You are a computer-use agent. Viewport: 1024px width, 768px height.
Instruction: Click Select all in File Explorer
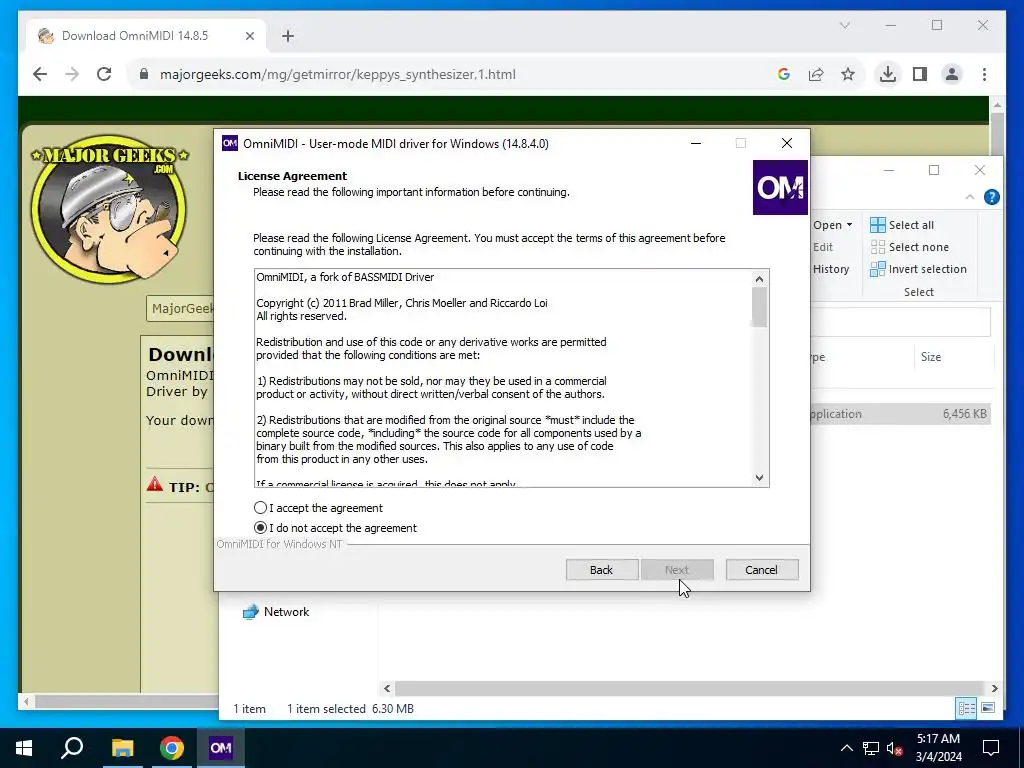coord(902,225)
